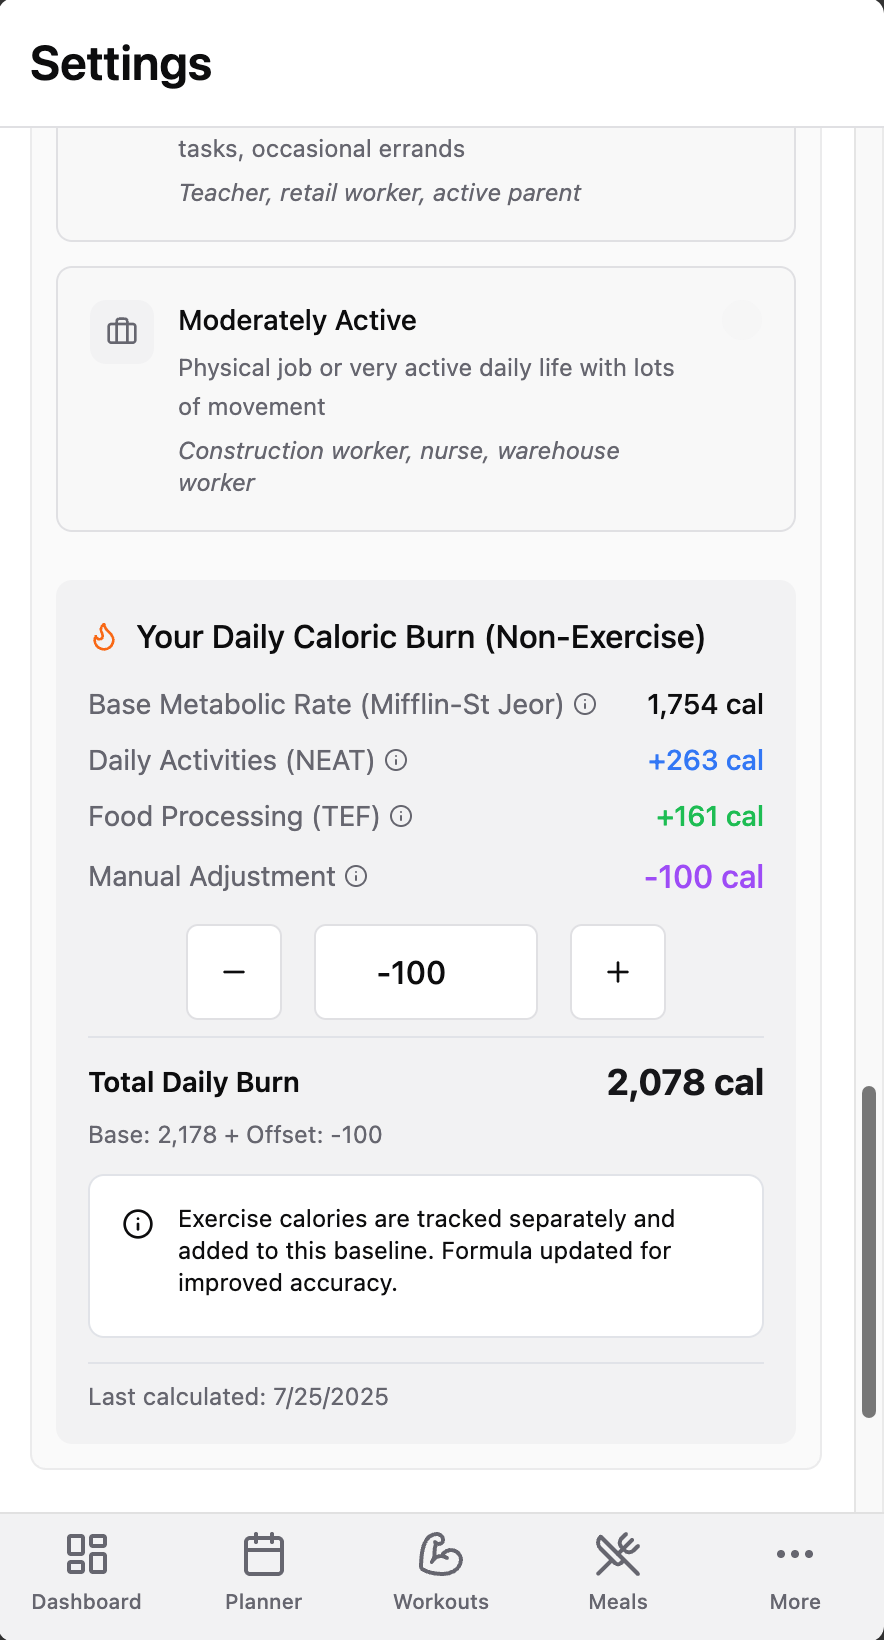Click the info icon next to Food Processing (TEF)
The width and height of the screenshot is (884, 1640).
coord(401,817)
